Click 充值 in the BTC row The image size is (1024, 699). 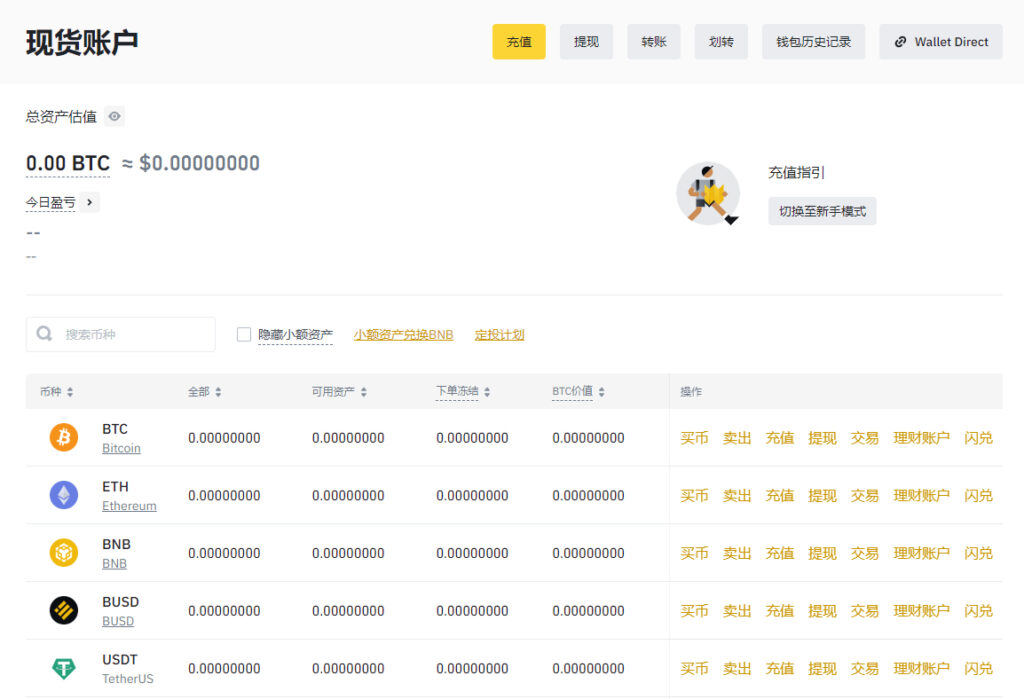coord(780,438)
